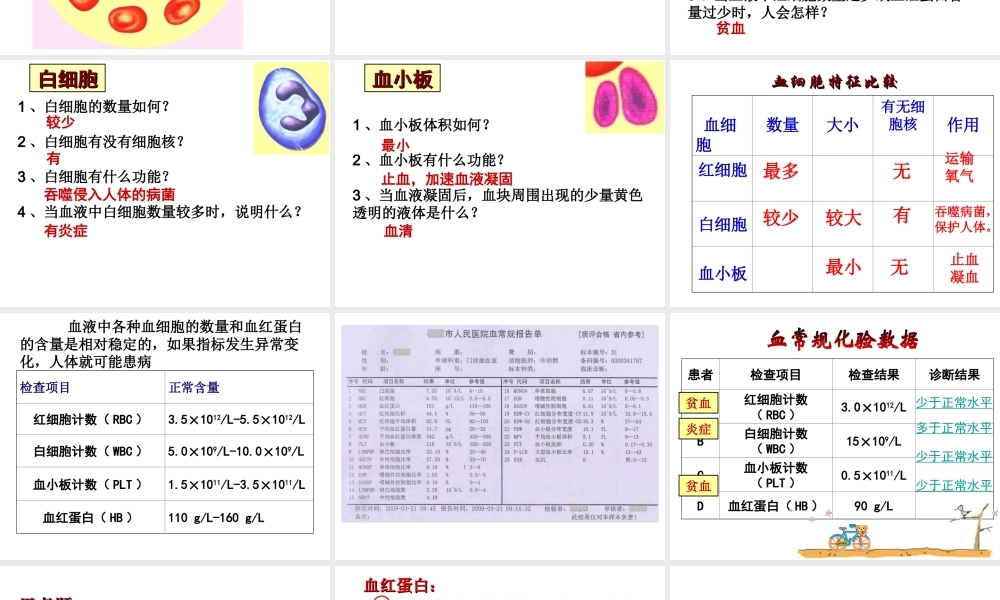Open the 少于正常水平 link beside 3.0×10¹²/L
Screen dimensions: 1000x600
953,402
